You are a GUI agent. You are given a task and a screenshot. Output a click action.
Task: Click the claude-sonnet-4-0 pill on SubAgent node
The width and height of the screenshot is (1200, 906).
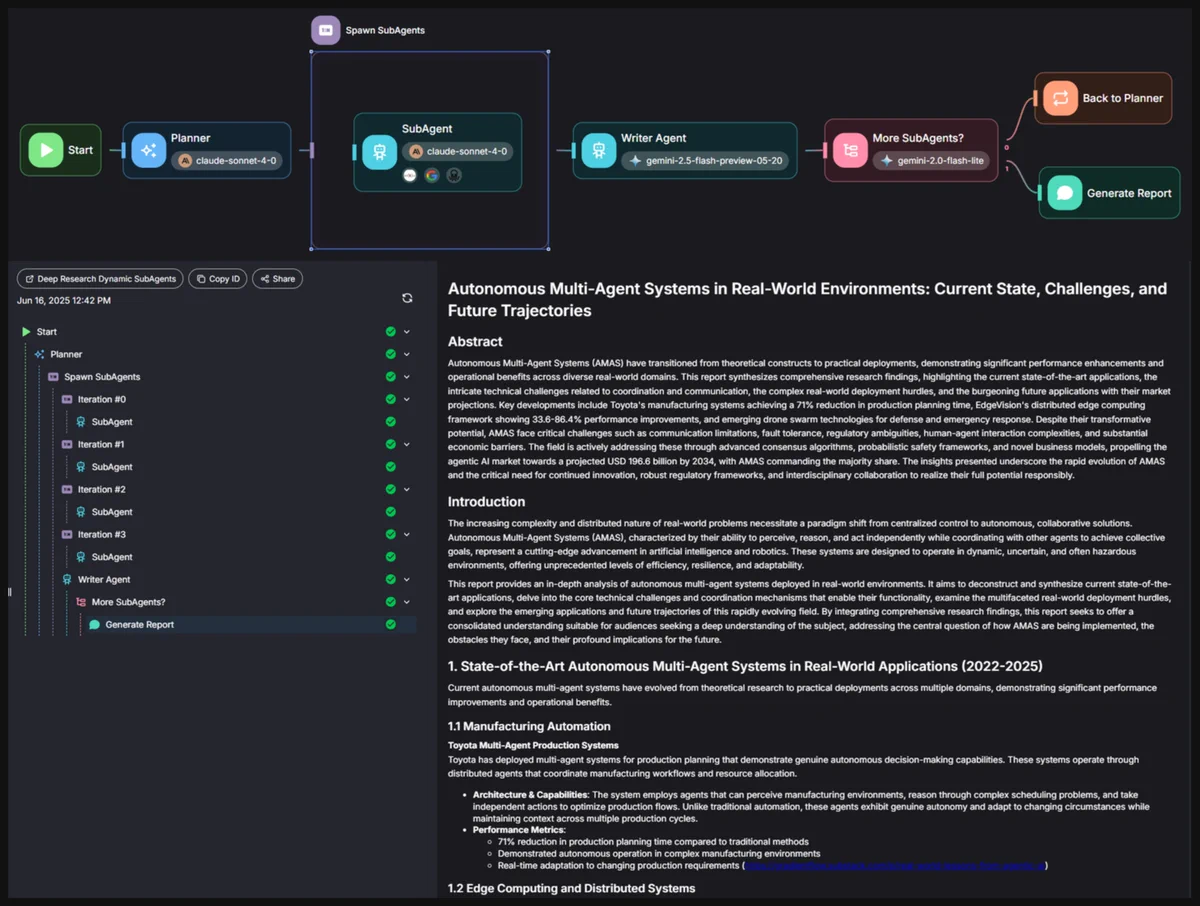pyautogui.click(x=457, y=151)
